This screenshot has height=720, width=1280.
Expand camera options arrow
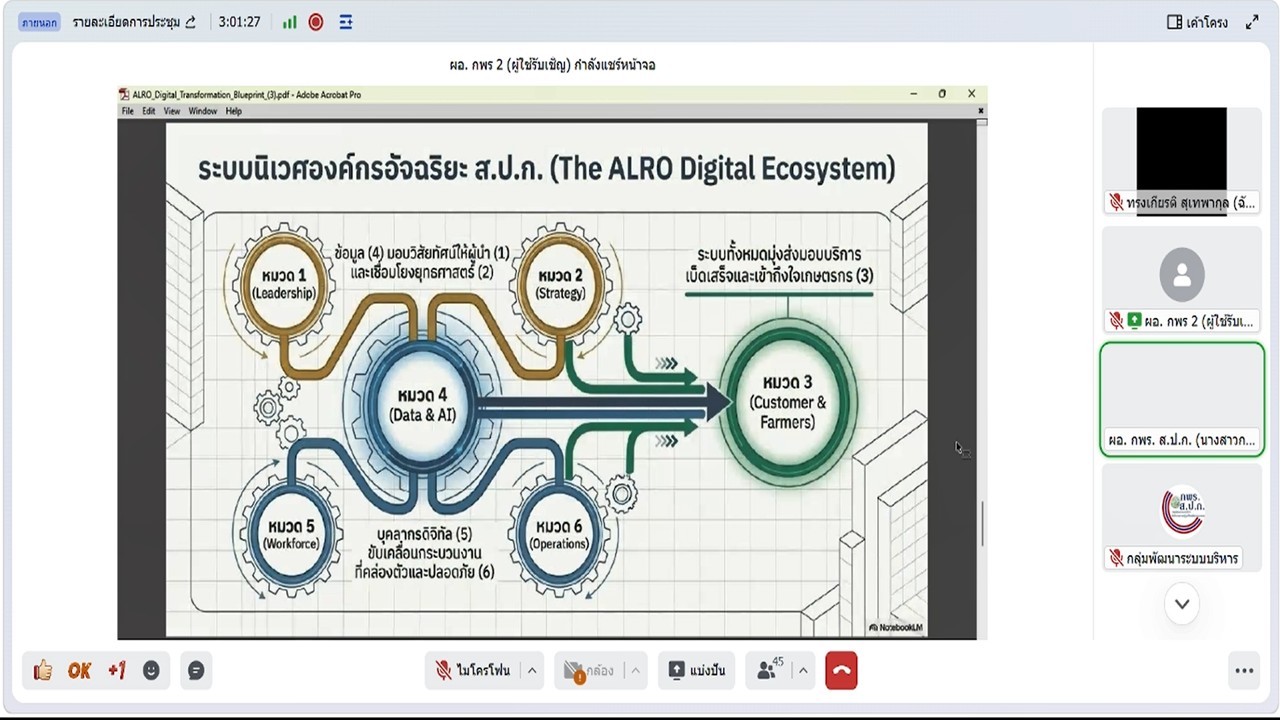[636, 670]
